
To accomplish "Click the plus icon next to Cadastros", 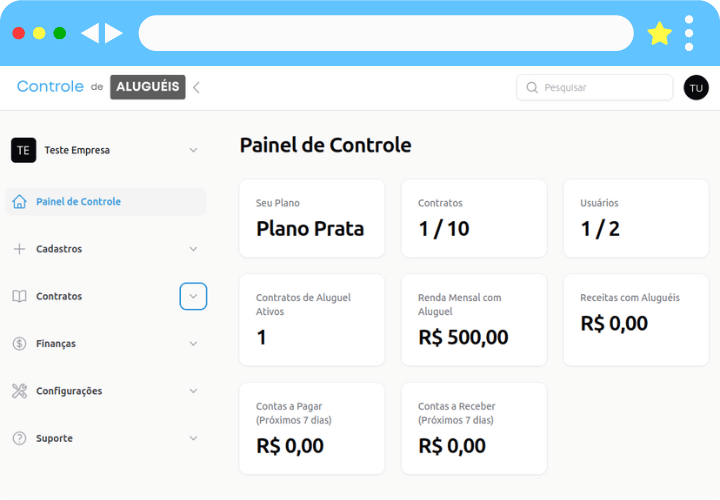I will pyautogui.click(x=19, y=249).
